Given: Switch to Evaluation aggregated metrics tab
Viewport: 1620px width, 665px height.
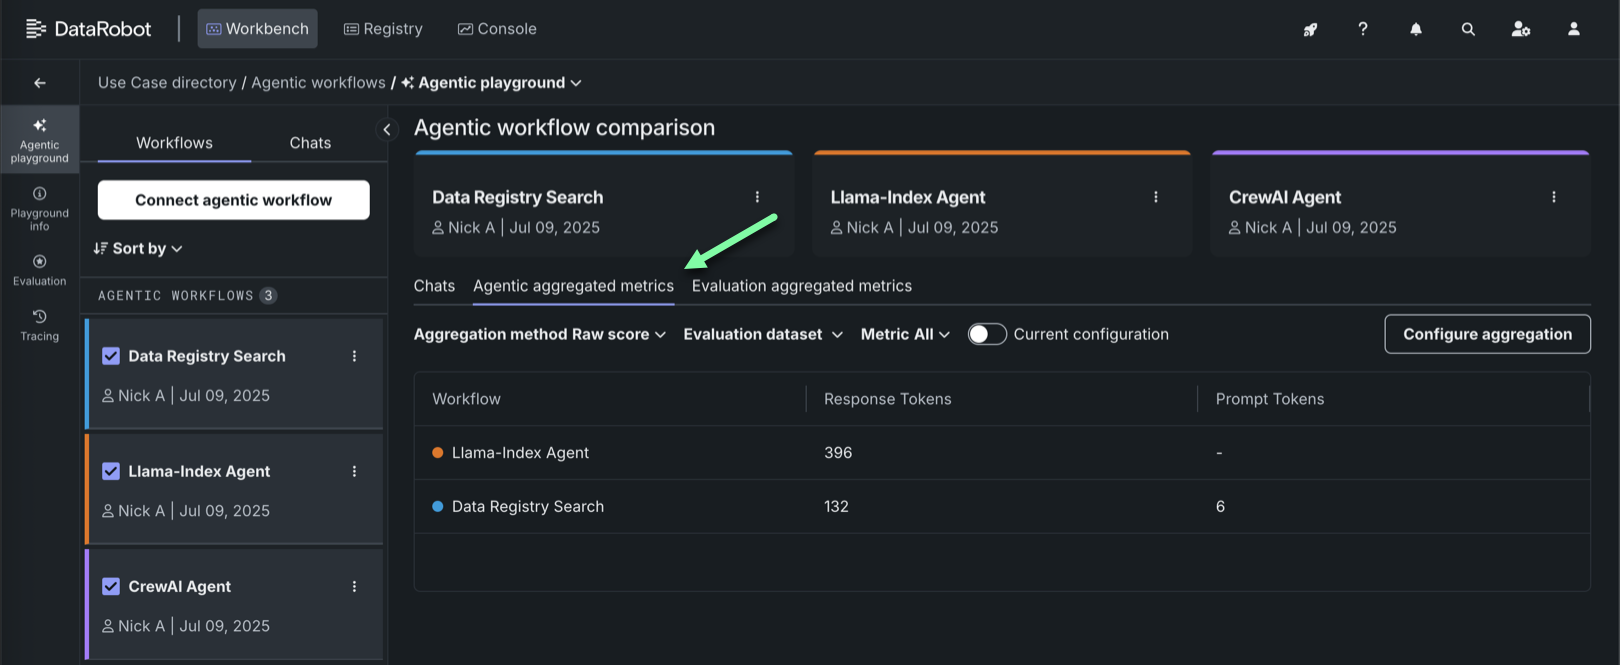Looking at the screenshot, I should [802, 286].
